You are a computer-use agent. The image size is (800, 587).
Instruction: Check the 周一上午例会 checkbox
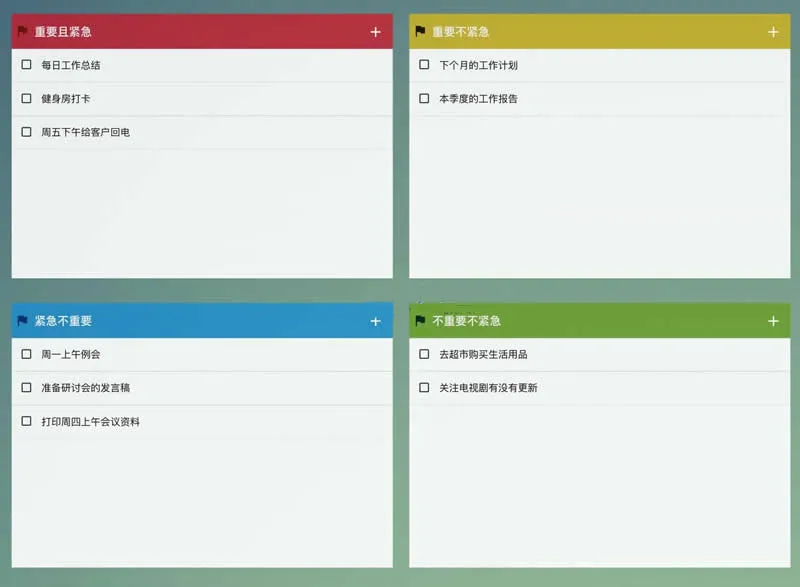click(27, 354)
